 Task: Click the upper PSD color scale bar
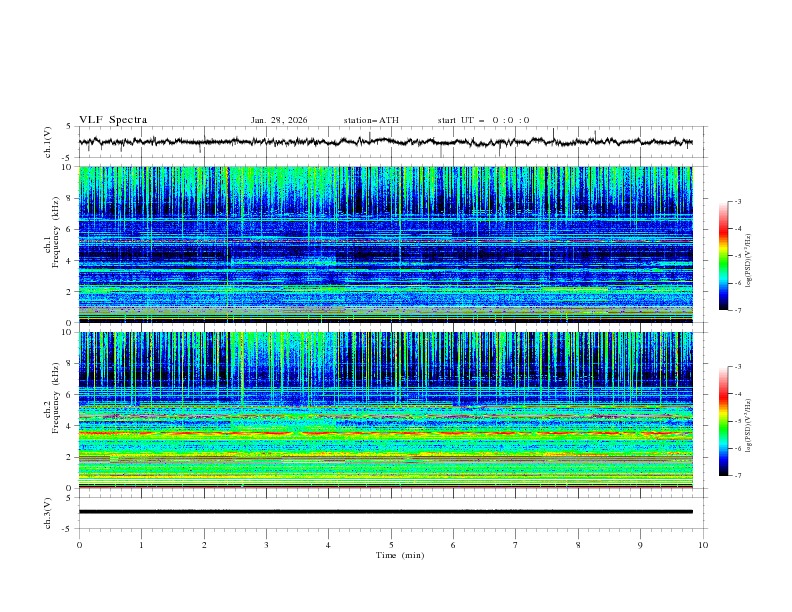tap(723, 256)
